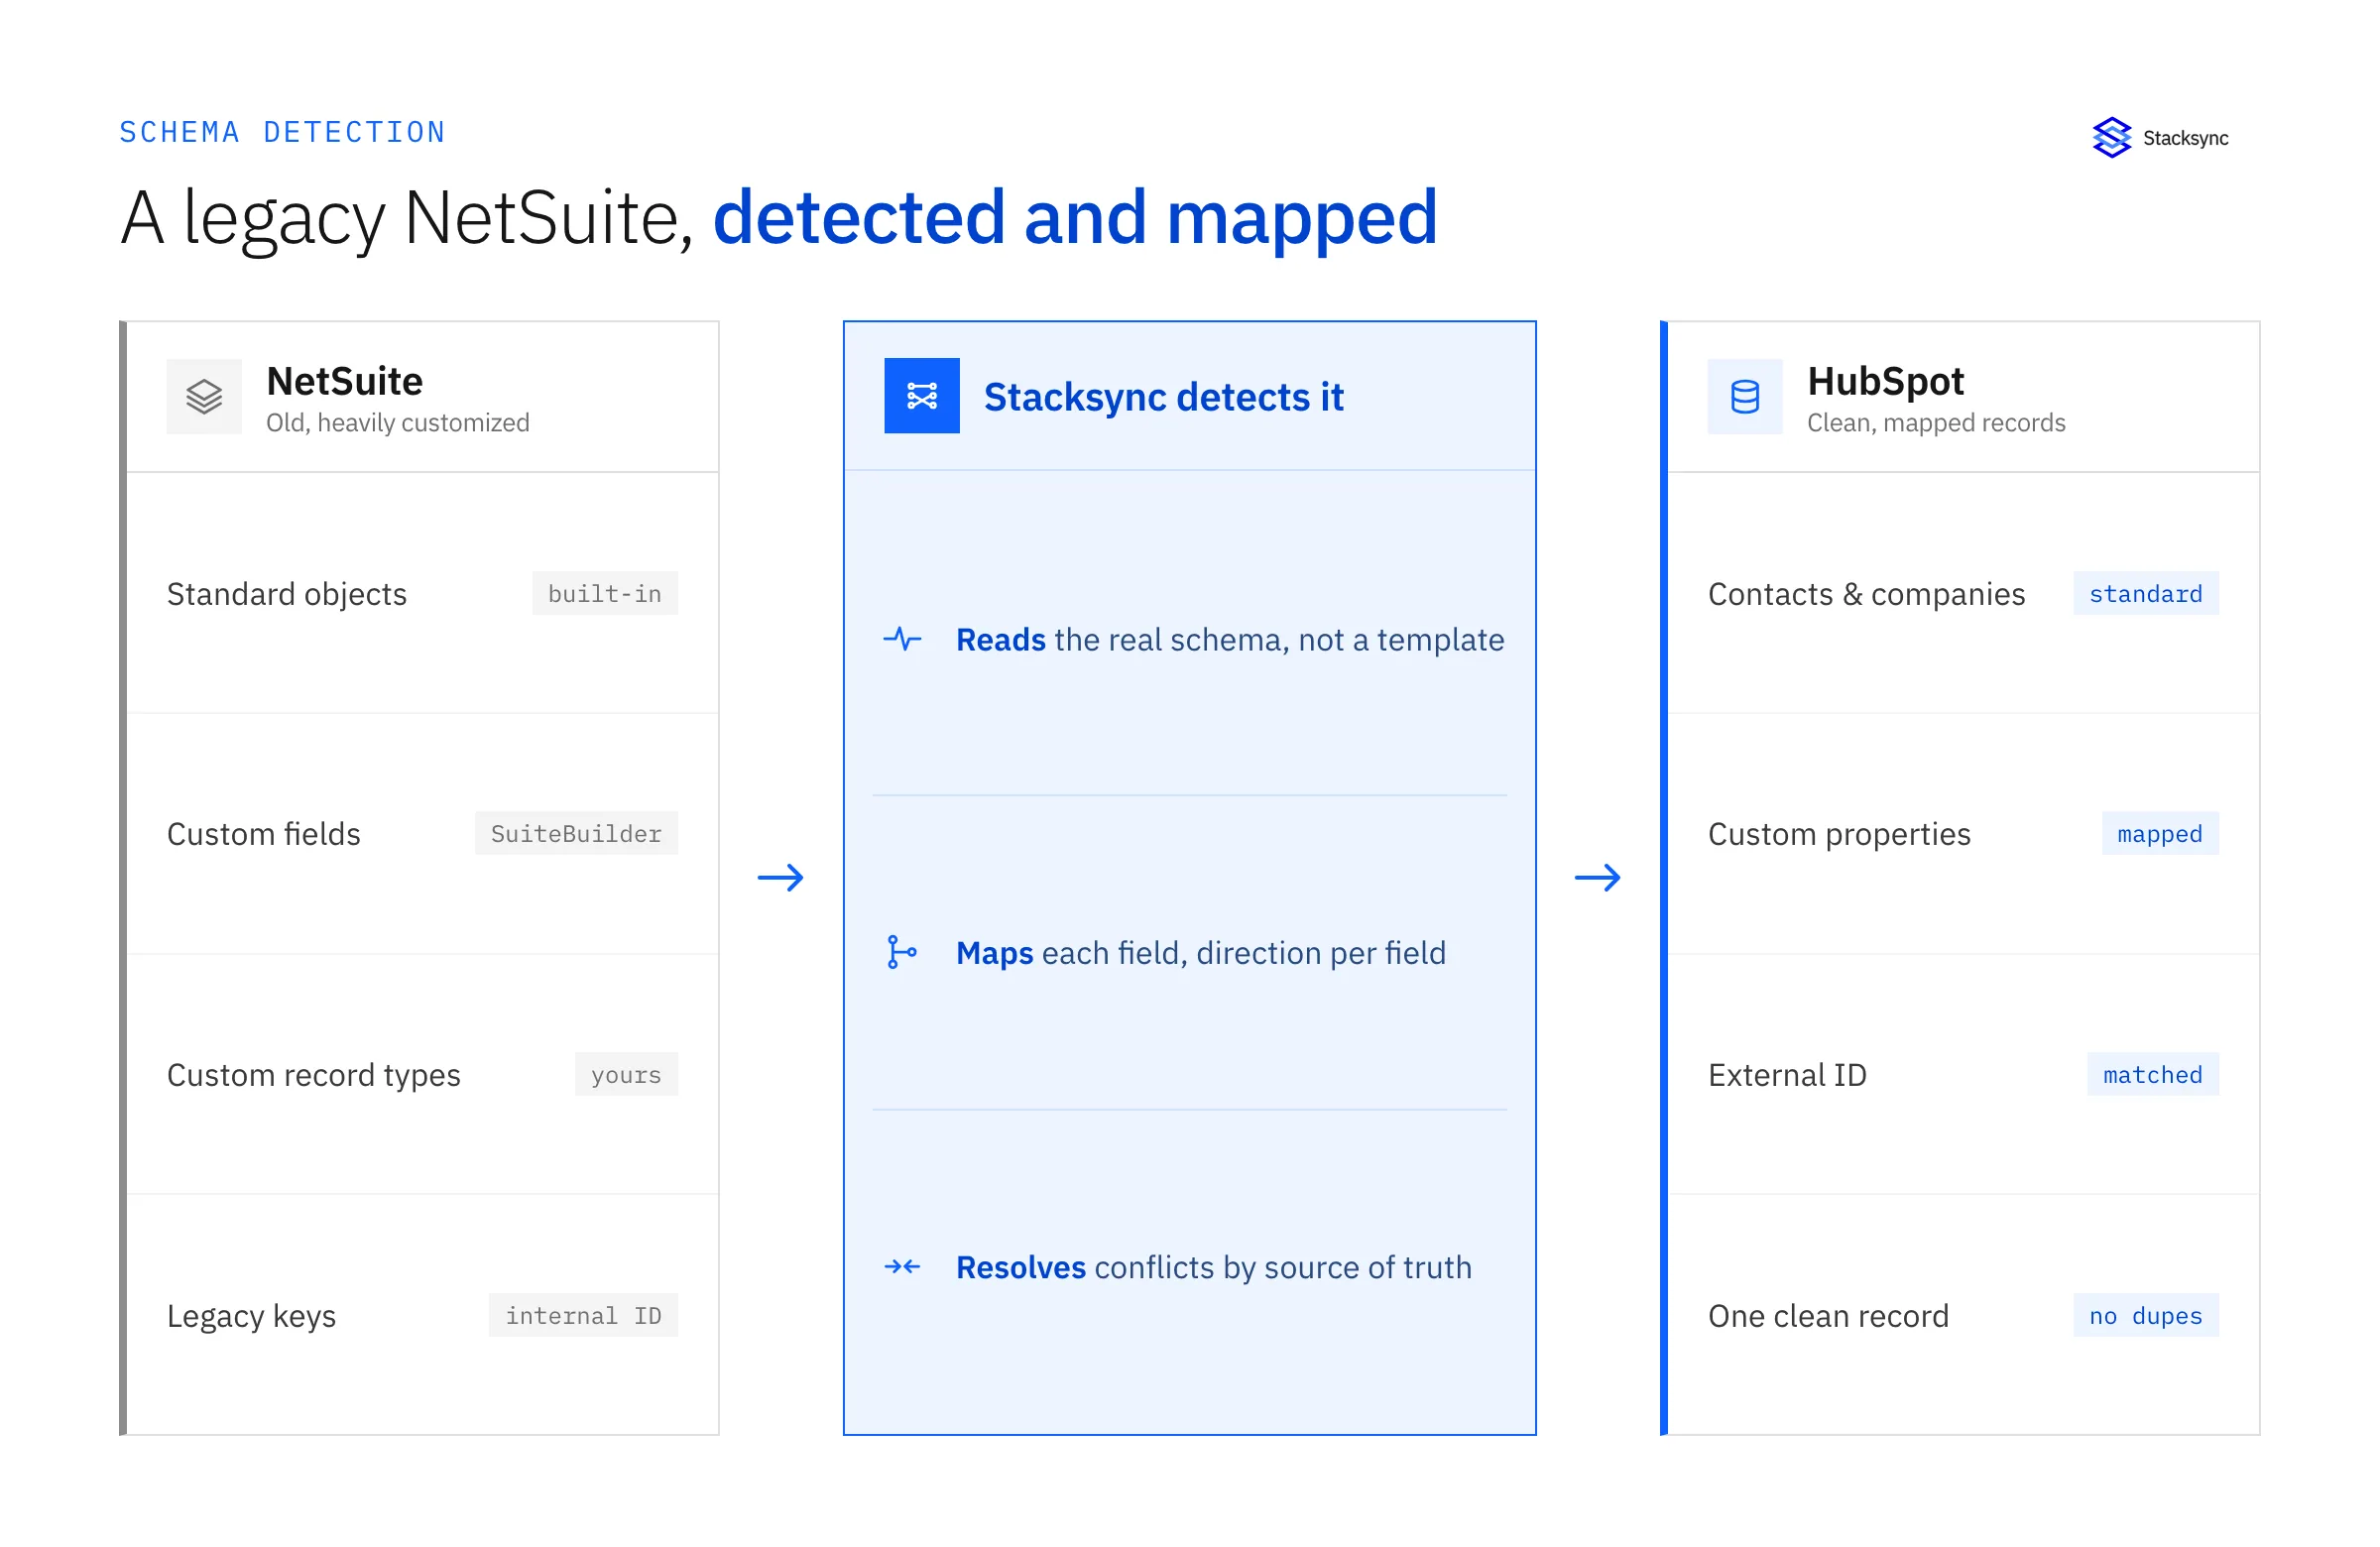2380x1547 pixels.
Task: Click 'External ID' row label
Action: click(x=1787, y=1075)
